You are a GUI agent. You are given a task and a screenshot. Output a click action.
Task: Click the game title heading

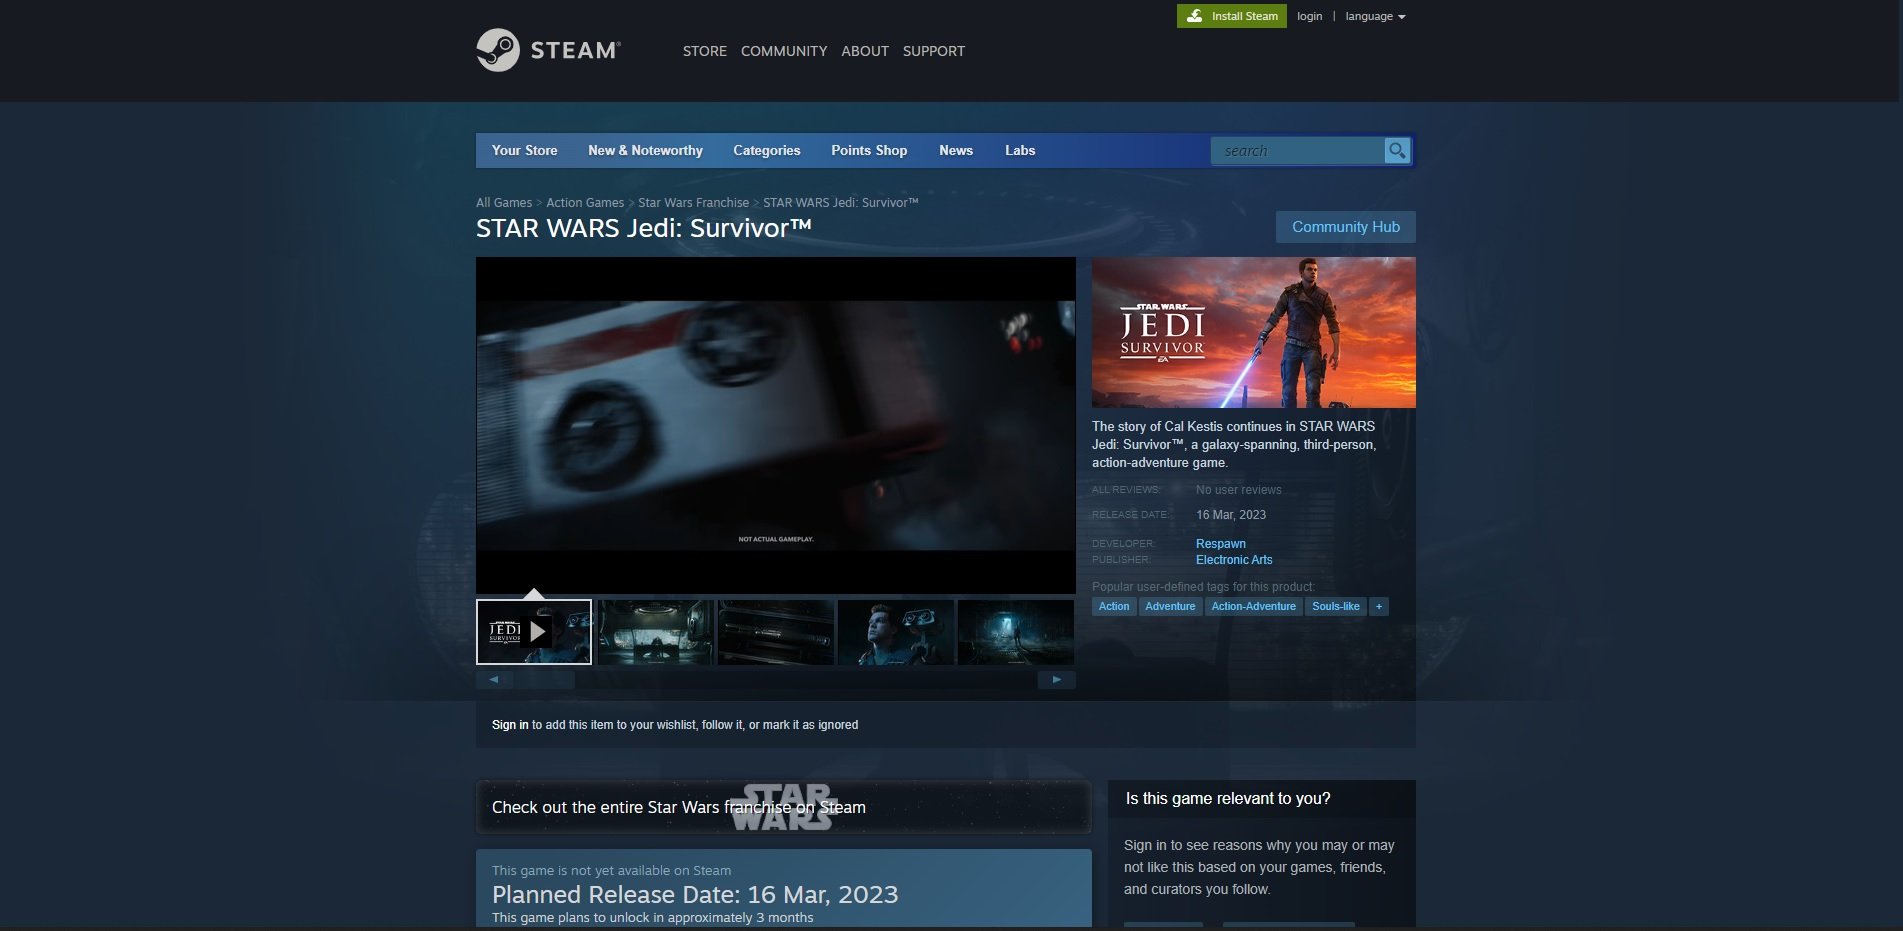pos(644,228)
